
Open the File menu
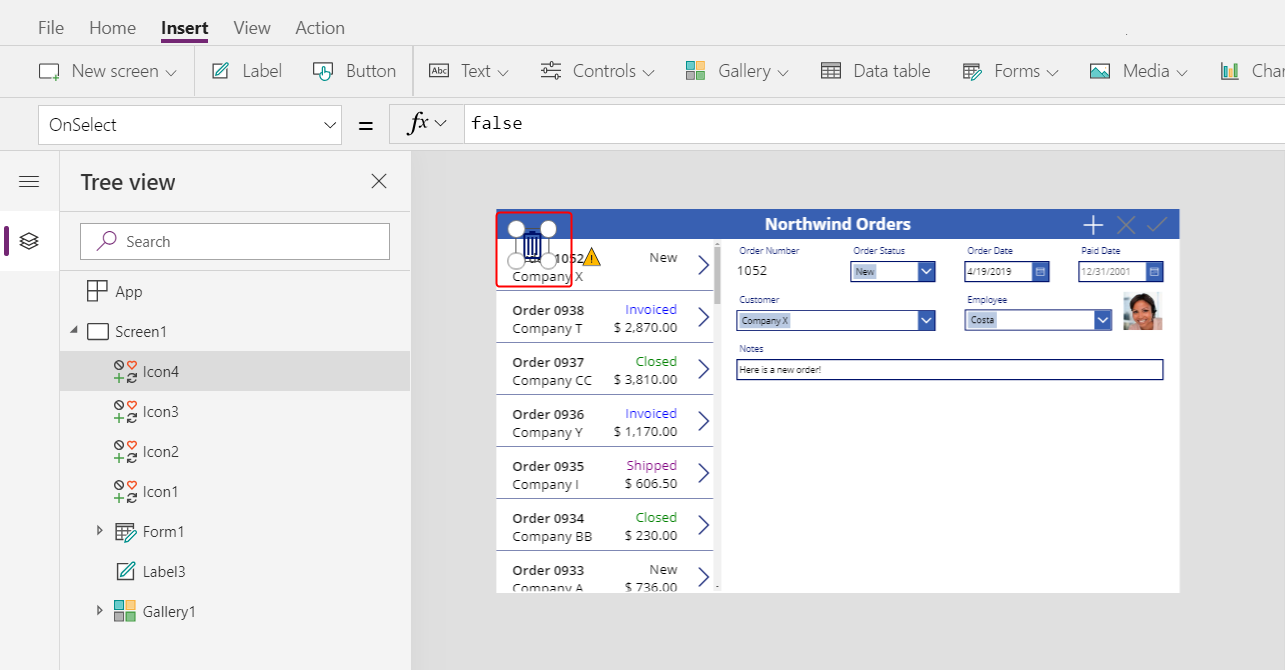click(50, 28)
